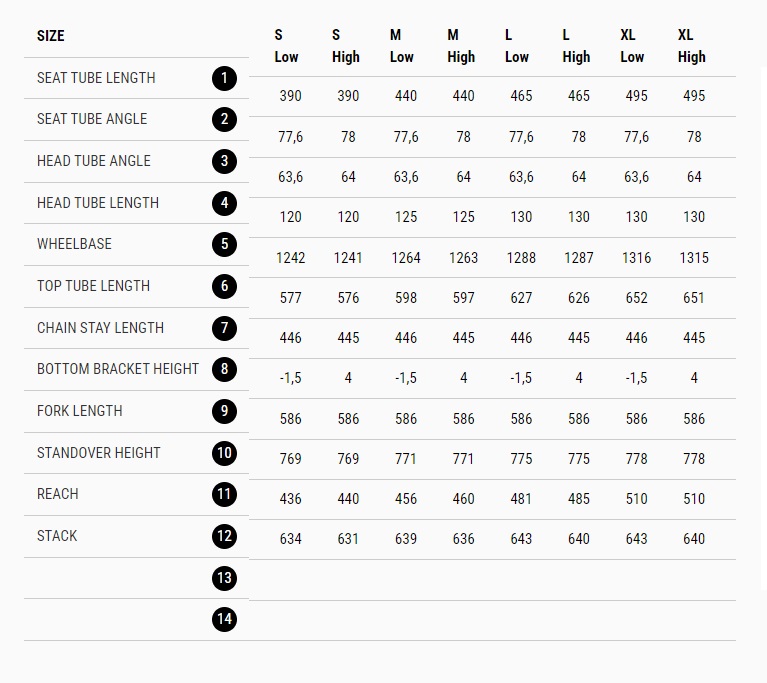Click the number 12 badge beside Stack

(225, 536)
